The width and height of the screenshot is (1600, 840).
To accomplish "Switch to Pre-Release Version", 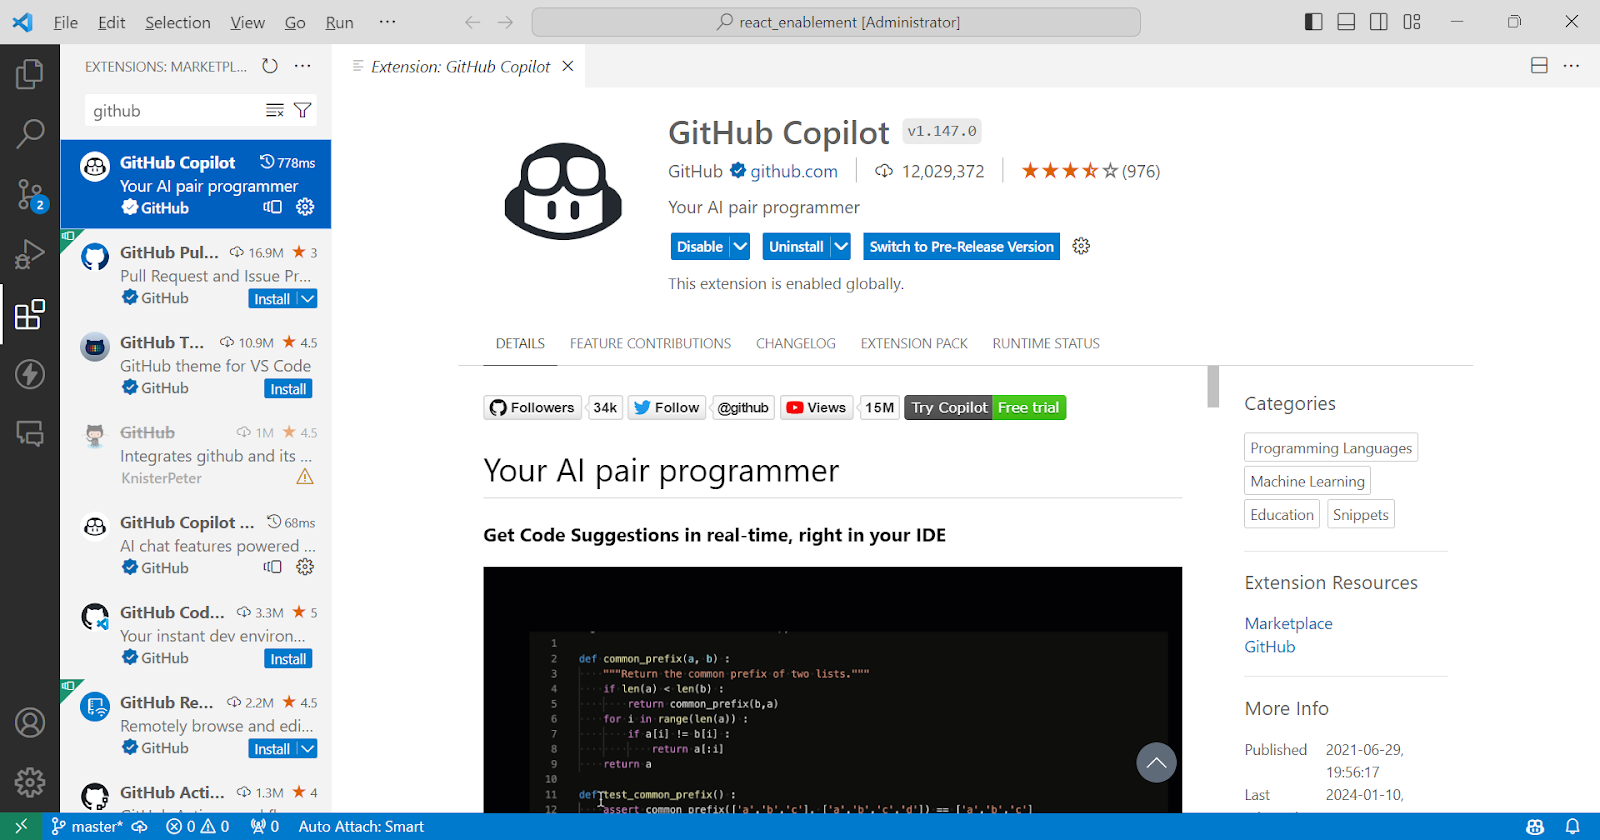I will click(961, 246).
